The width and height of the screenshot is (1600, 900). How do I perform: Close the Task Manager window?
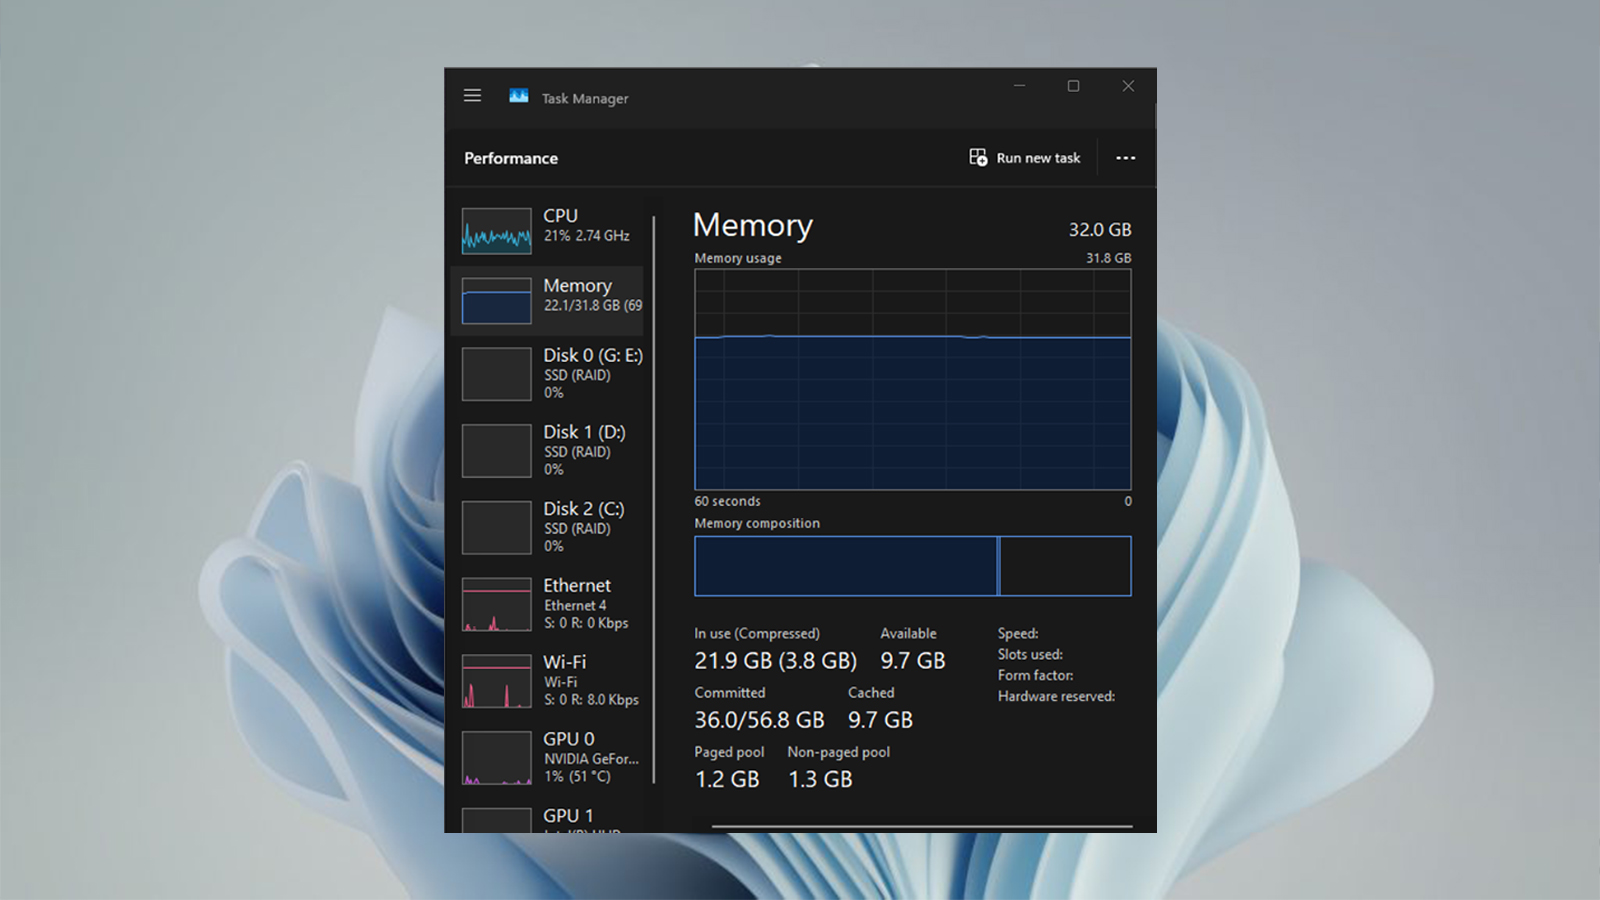tap(1128, 86)
